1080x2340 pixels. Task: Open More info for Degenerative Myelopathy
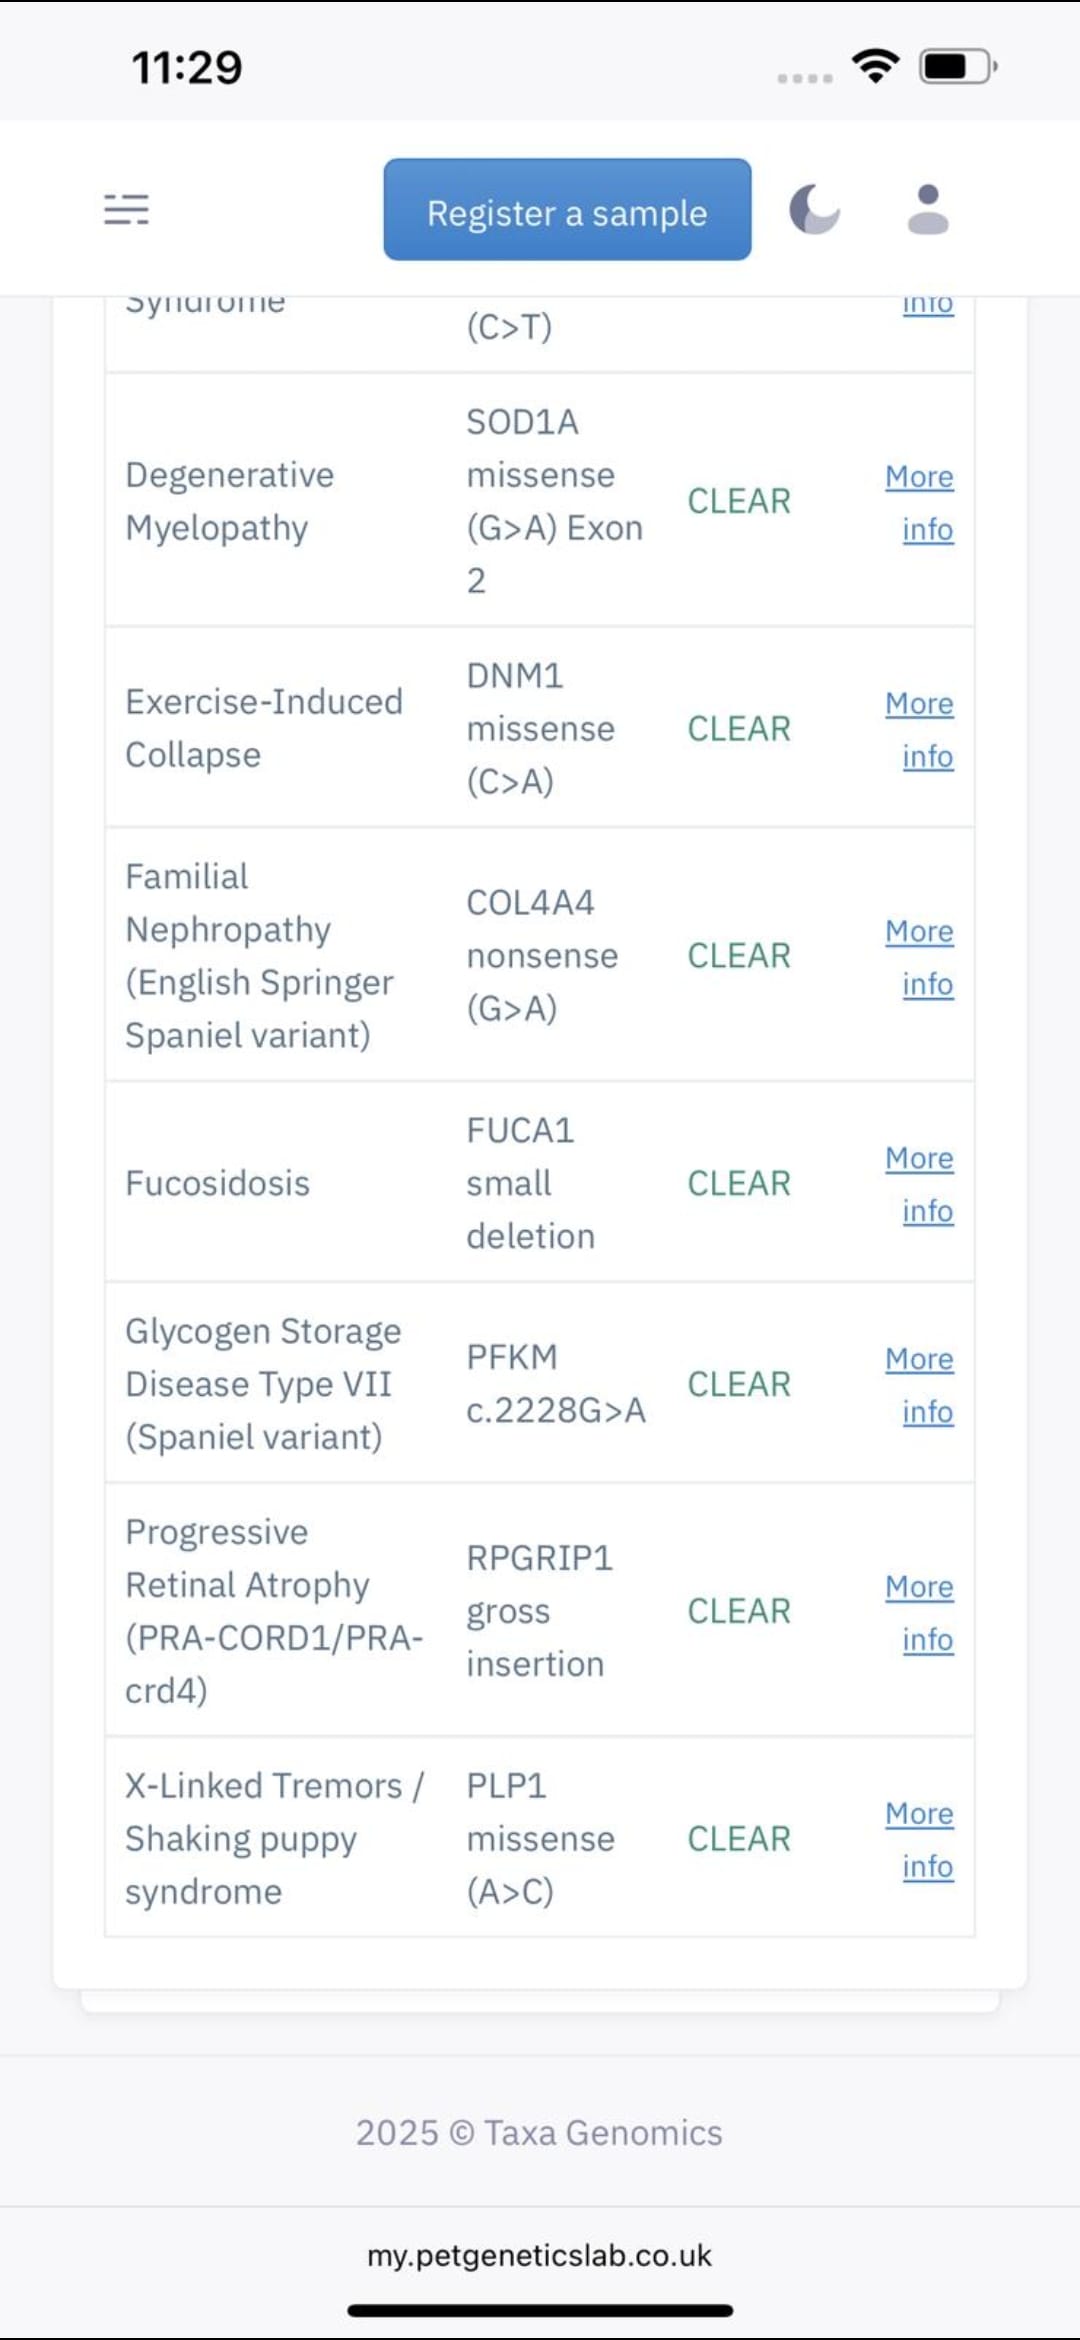(x=920, y=503)
